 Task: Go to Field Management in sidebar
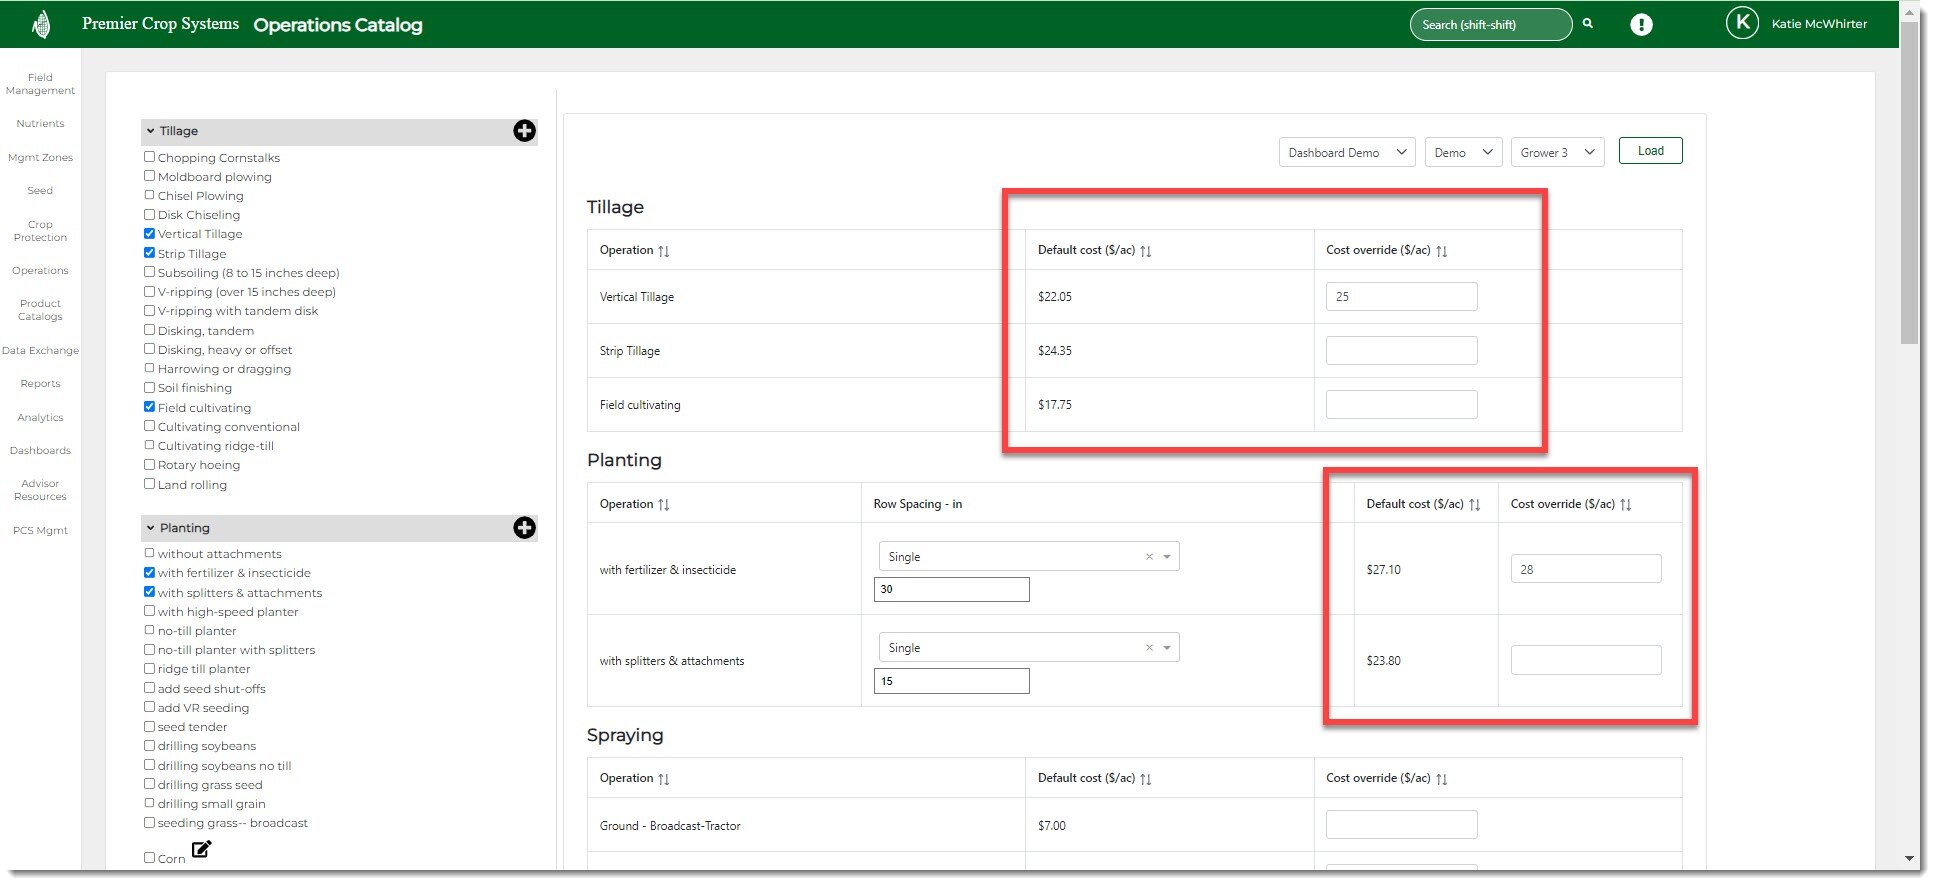click(x=40, y=84)
